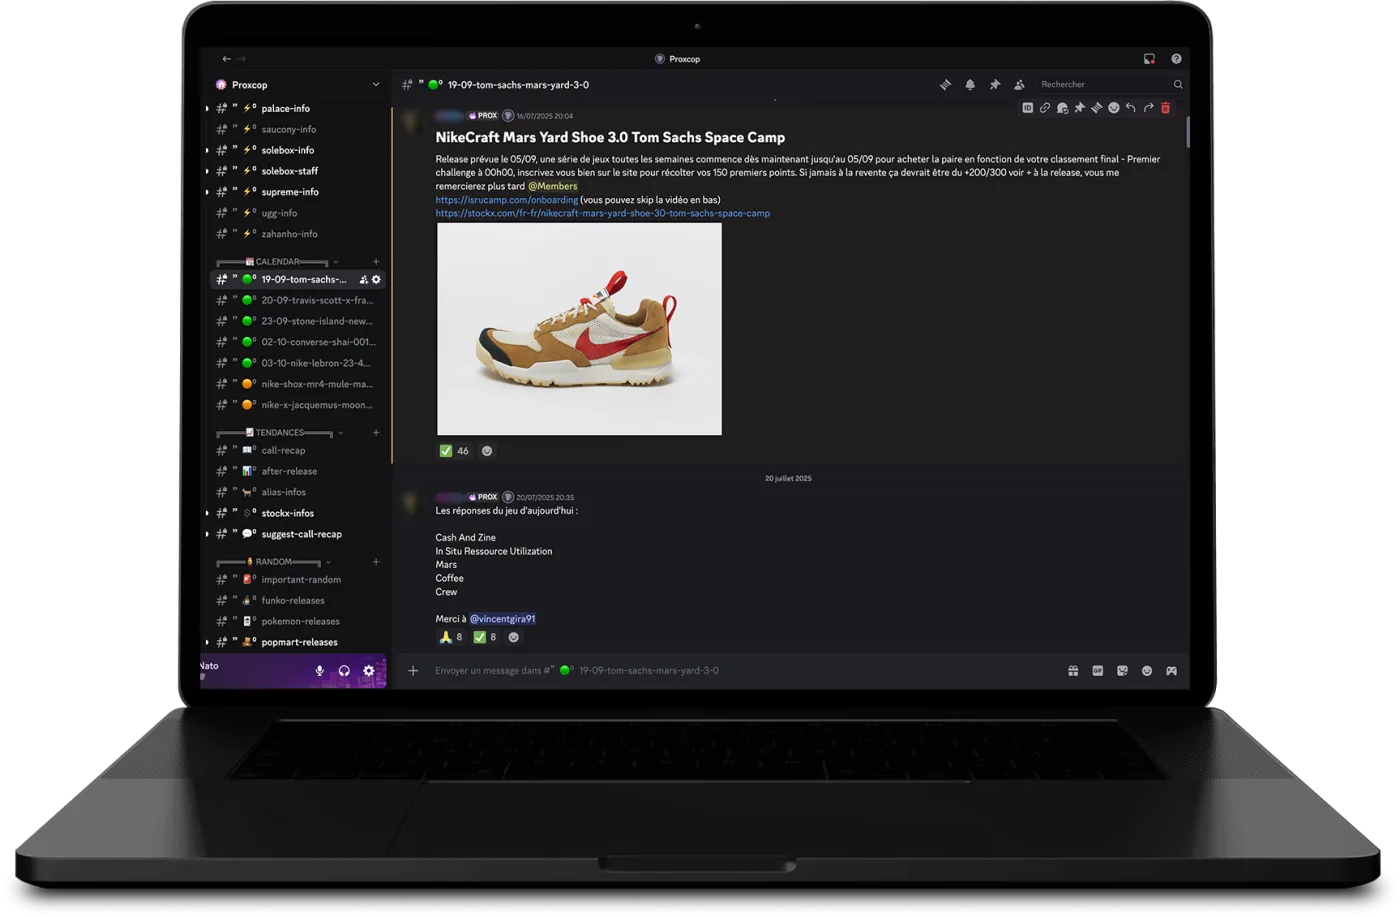Add reaction below the shoe image
This screenshot has height=917, width=1400.
[487, 451]
